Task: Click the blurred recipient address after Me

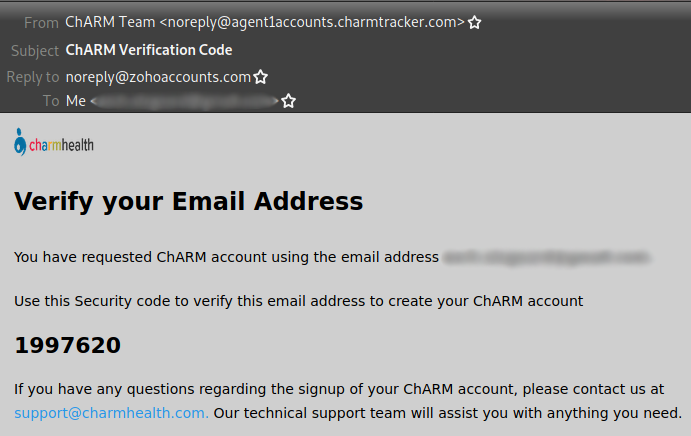Action: pyautogui.click(x=184, y=101)
